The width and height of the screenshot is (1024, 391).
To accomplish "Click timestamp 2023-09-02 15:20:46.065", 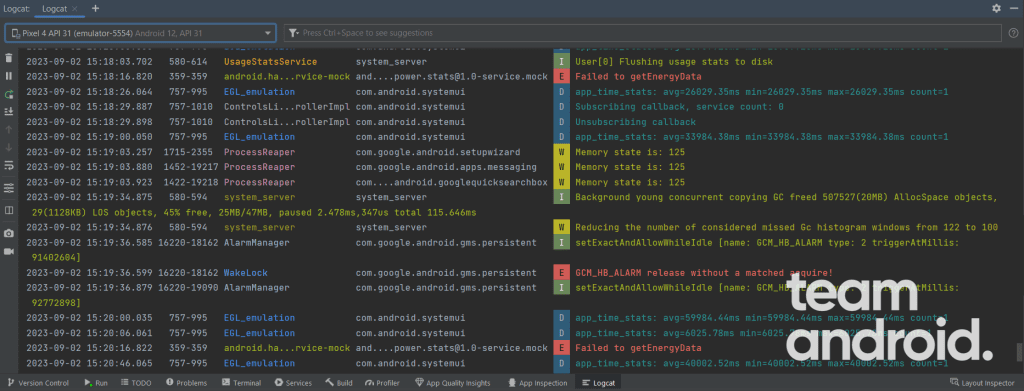I will point(89,363).
